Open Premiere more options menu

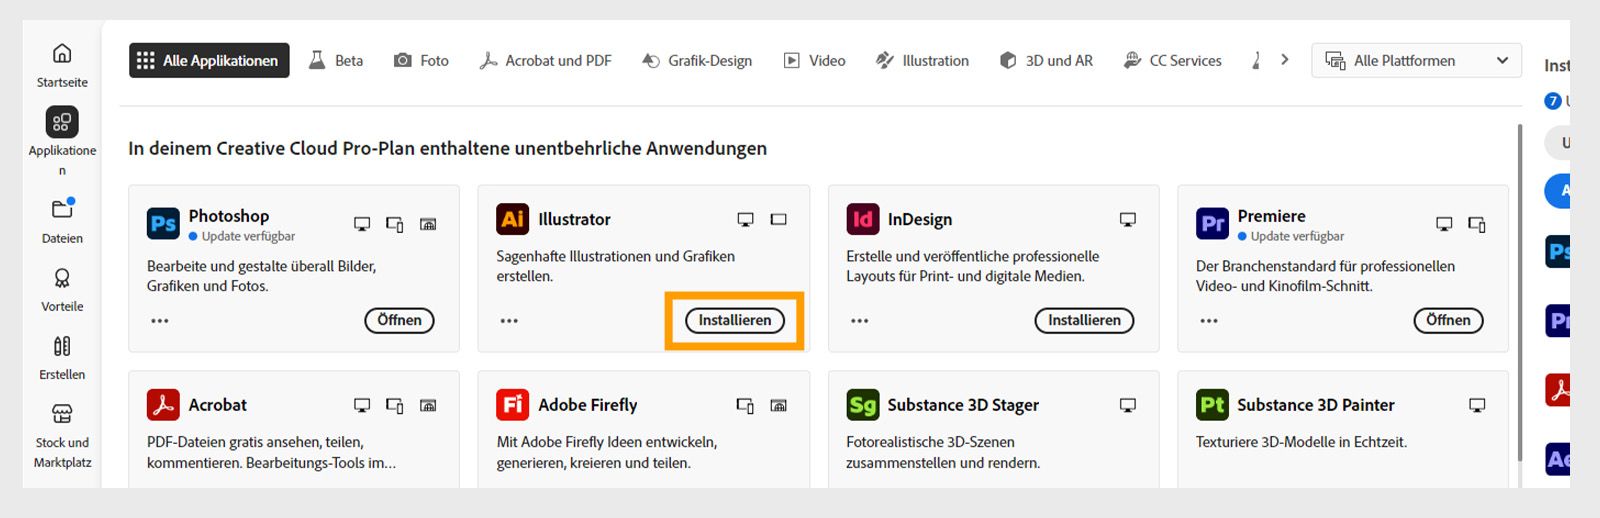pyautogui.click(x=1209, y=321)
